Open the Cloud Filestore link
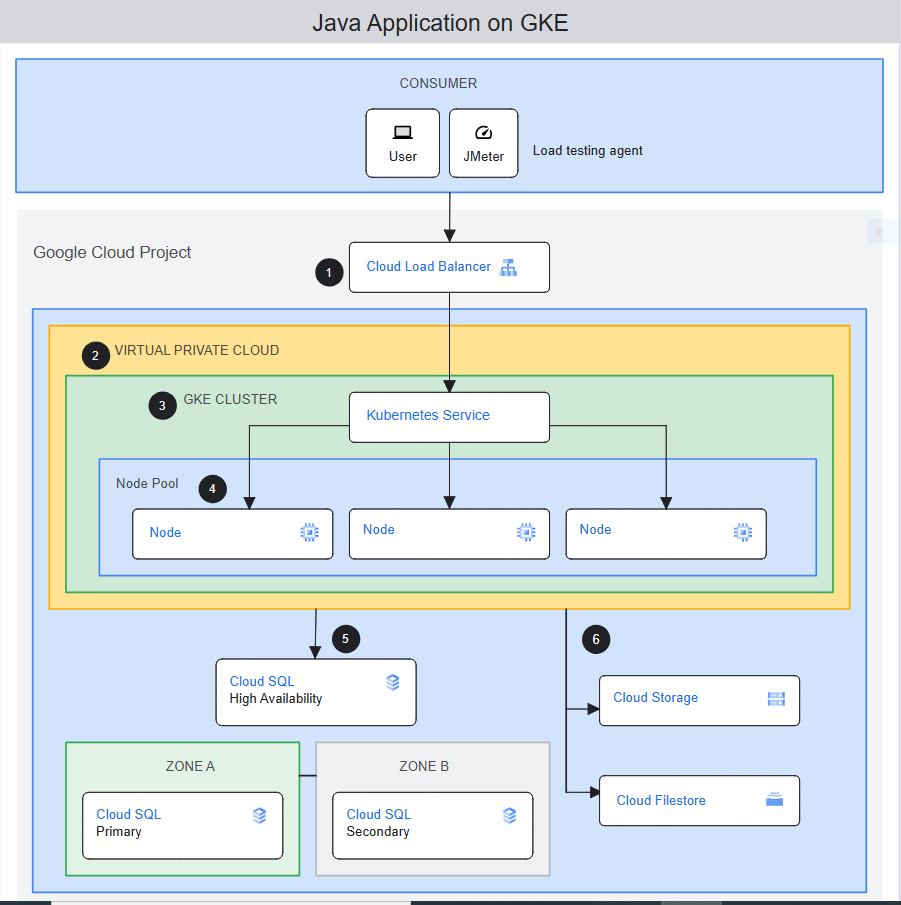This screenshot has width=901, height=905. click(x=661, y=800)
